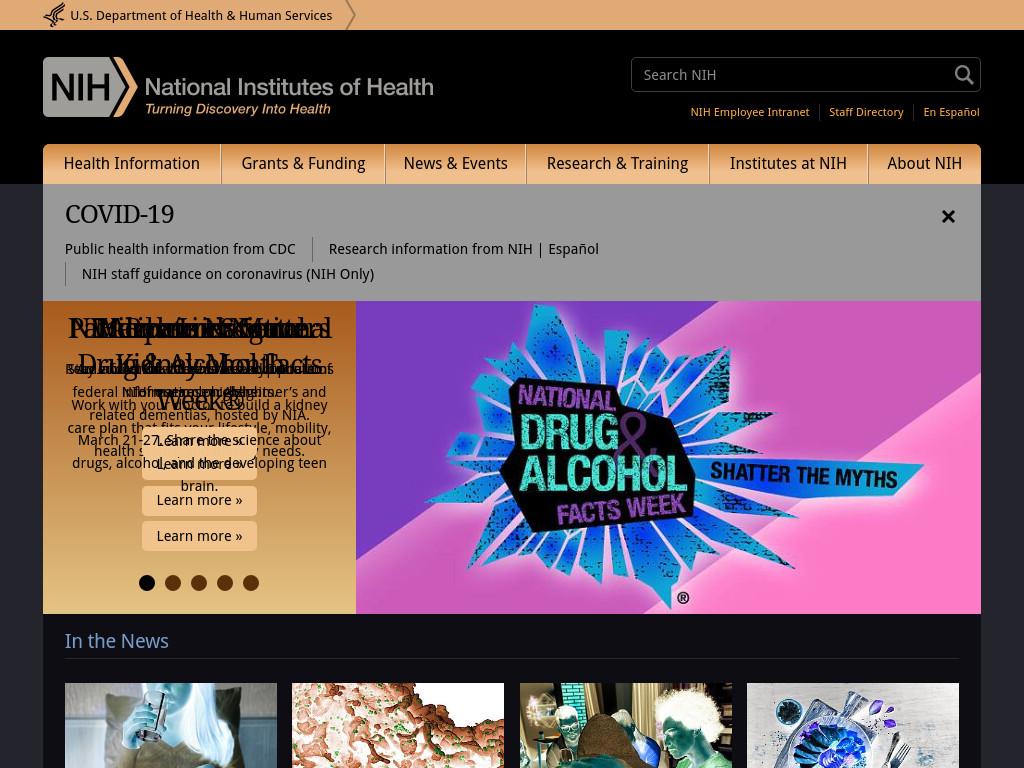Open Research information from NIH link
The height and width of the screenshot is (768, 1024).
pyautogui.click(x=430, y=249)
